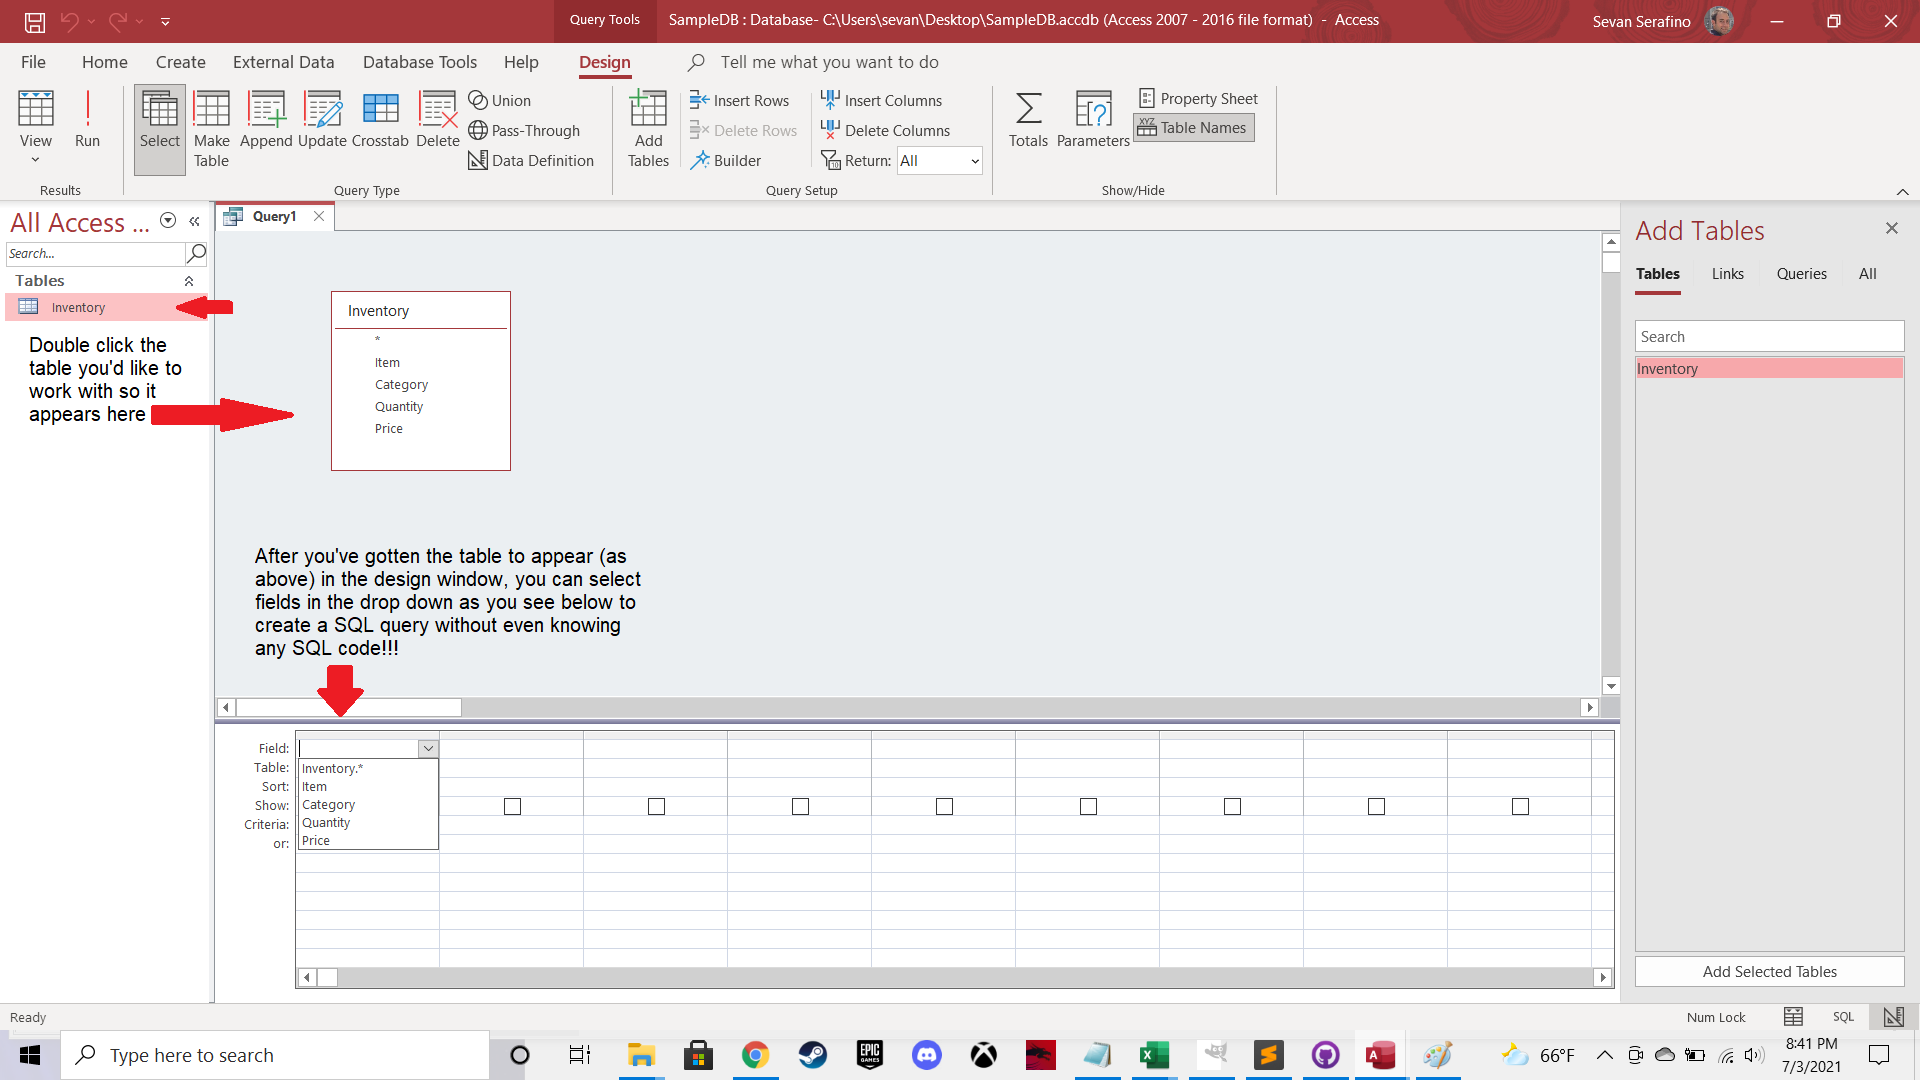Open the All Access Objects menu arrow
1920x1080 pixels.
(x=168, y=221)
